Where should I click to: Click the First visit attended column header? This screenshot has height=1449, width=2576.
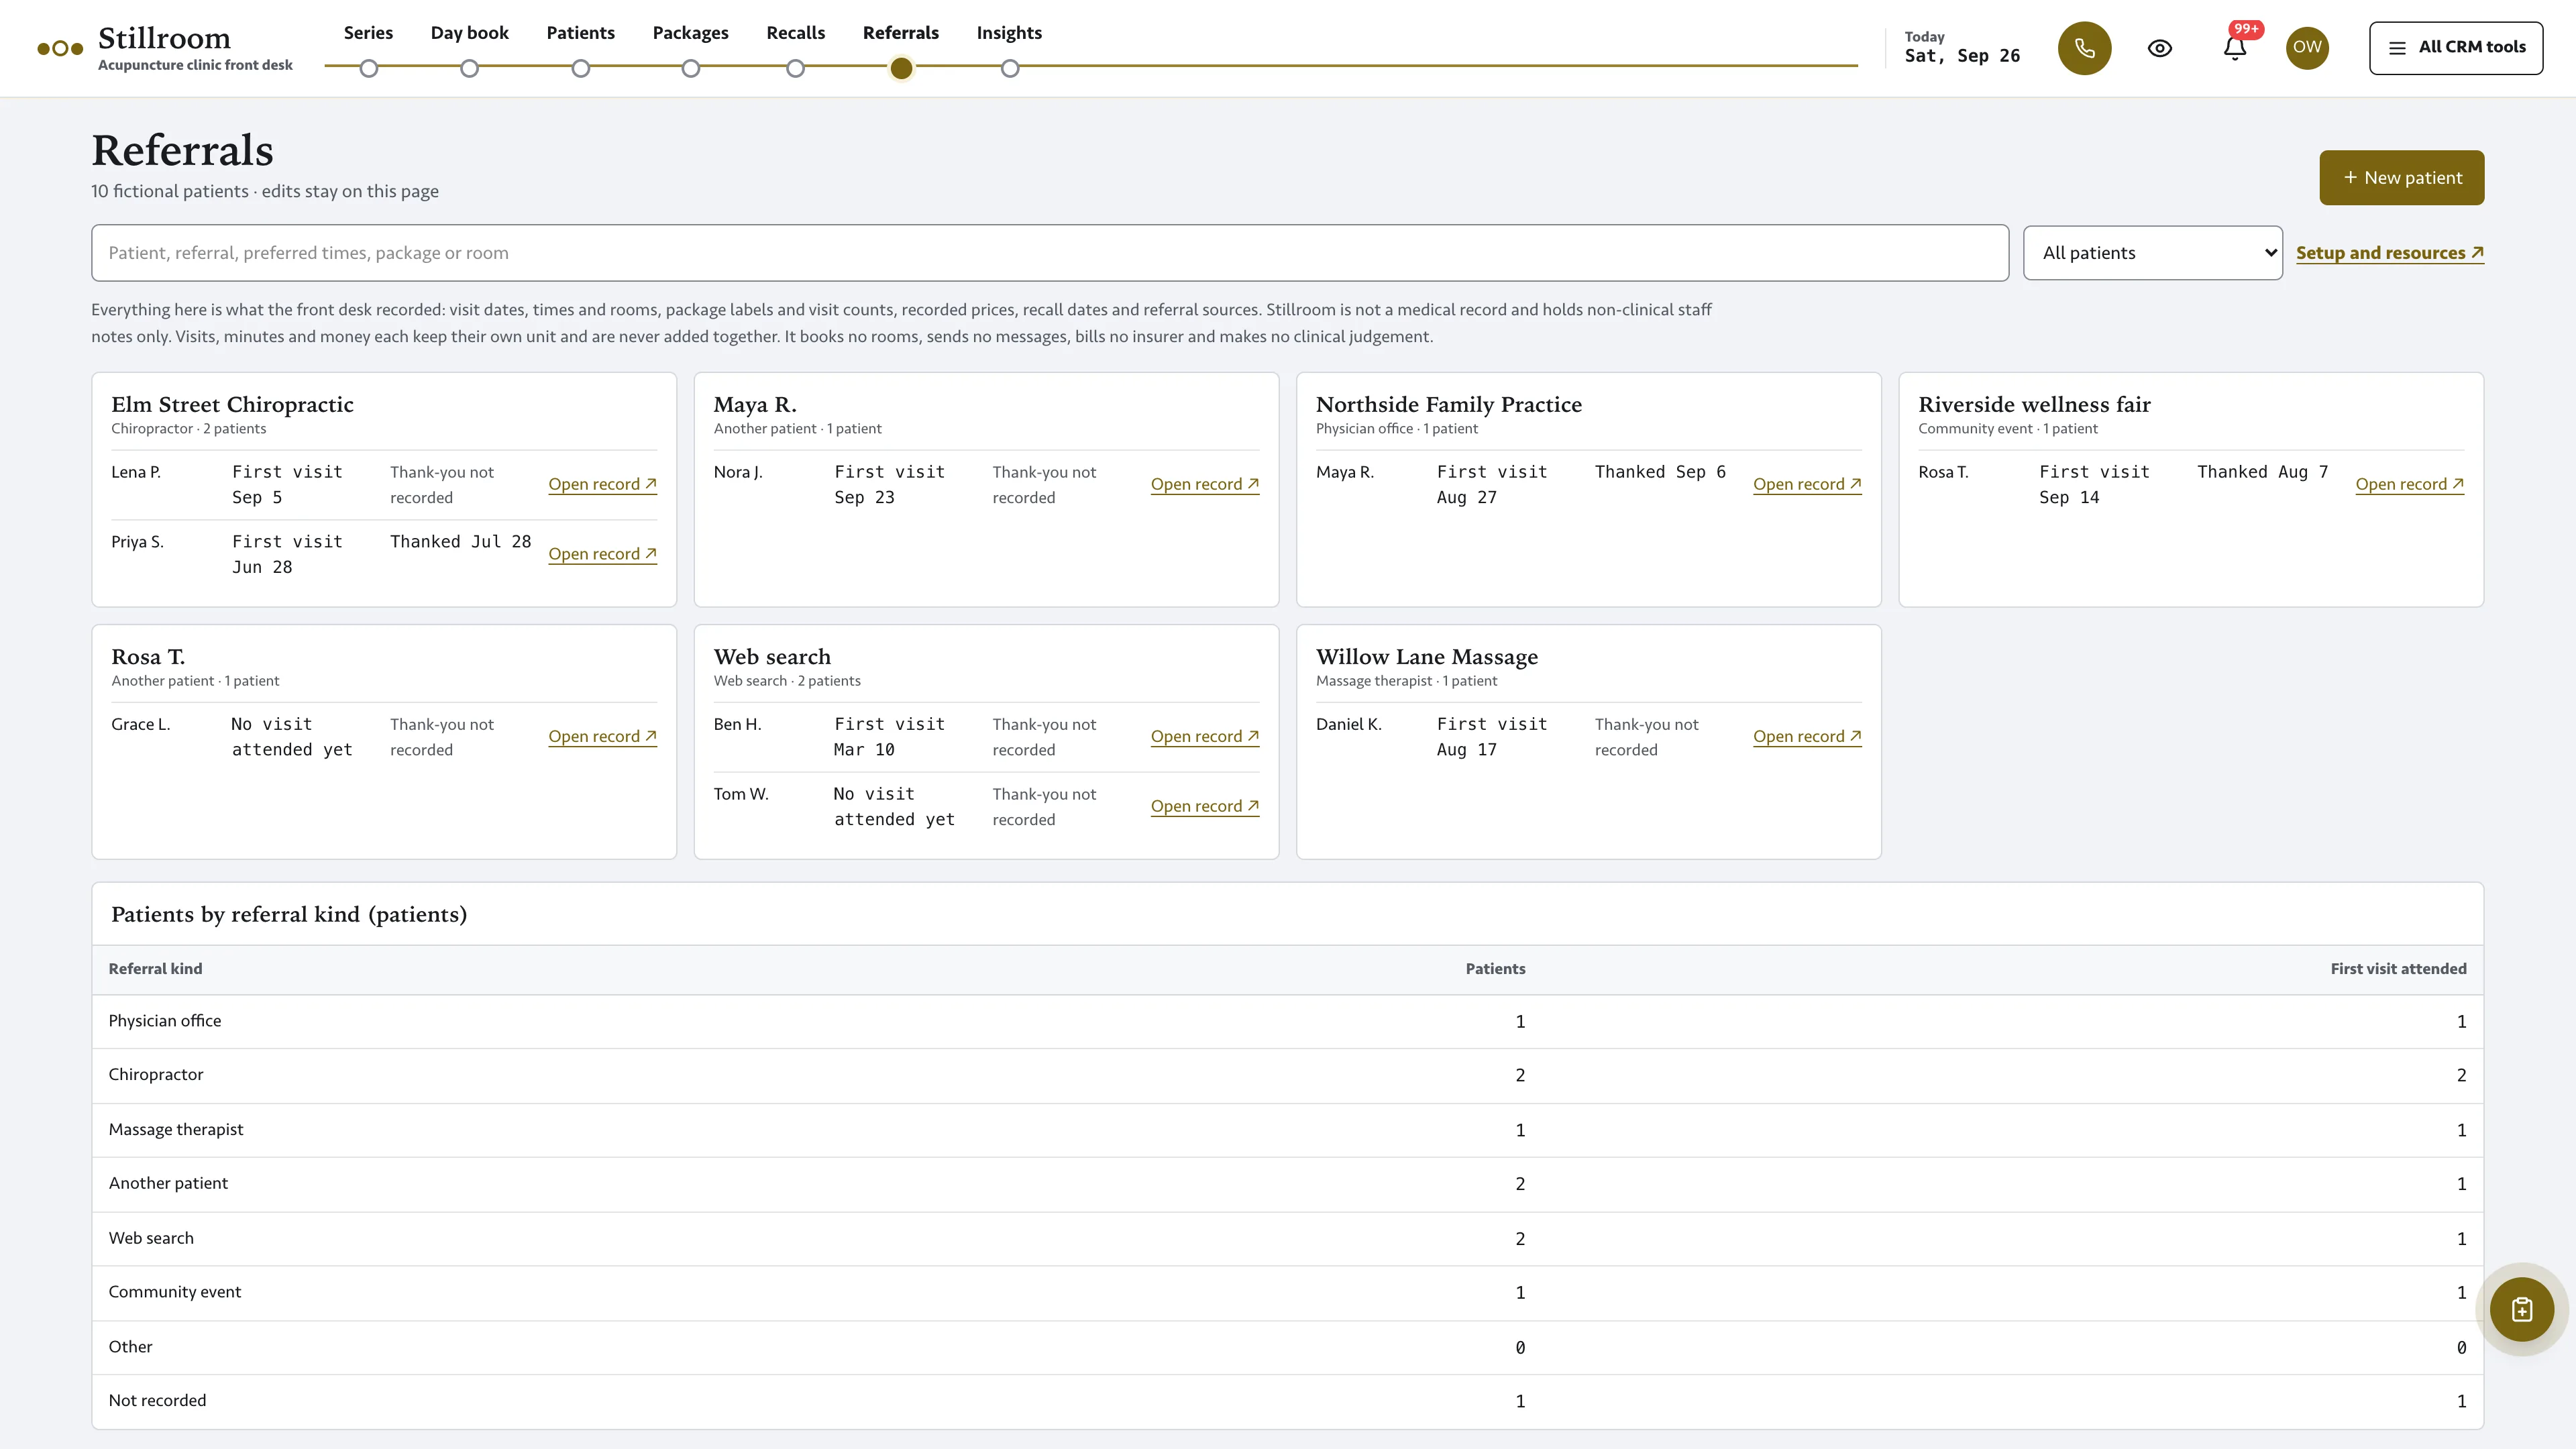coord(2398,968)
